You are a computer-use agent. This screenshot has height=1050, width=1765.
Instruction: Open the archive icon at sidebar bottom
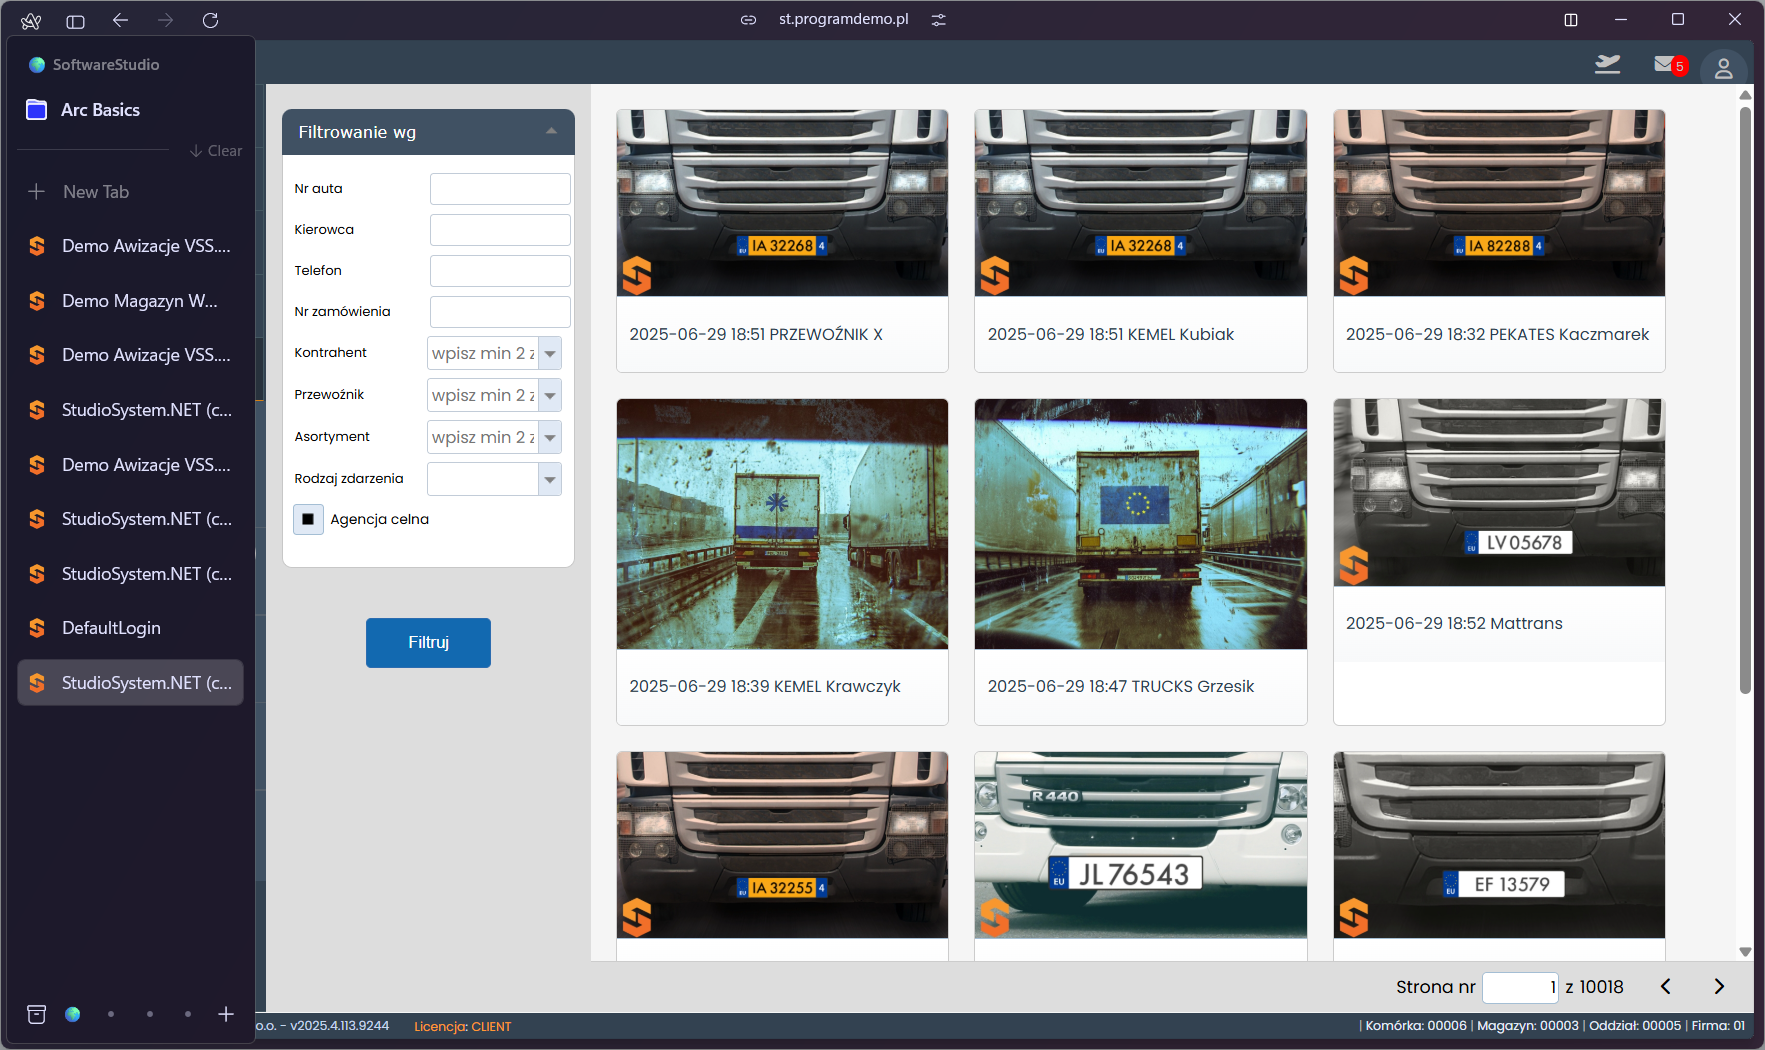coord(37,1014)
